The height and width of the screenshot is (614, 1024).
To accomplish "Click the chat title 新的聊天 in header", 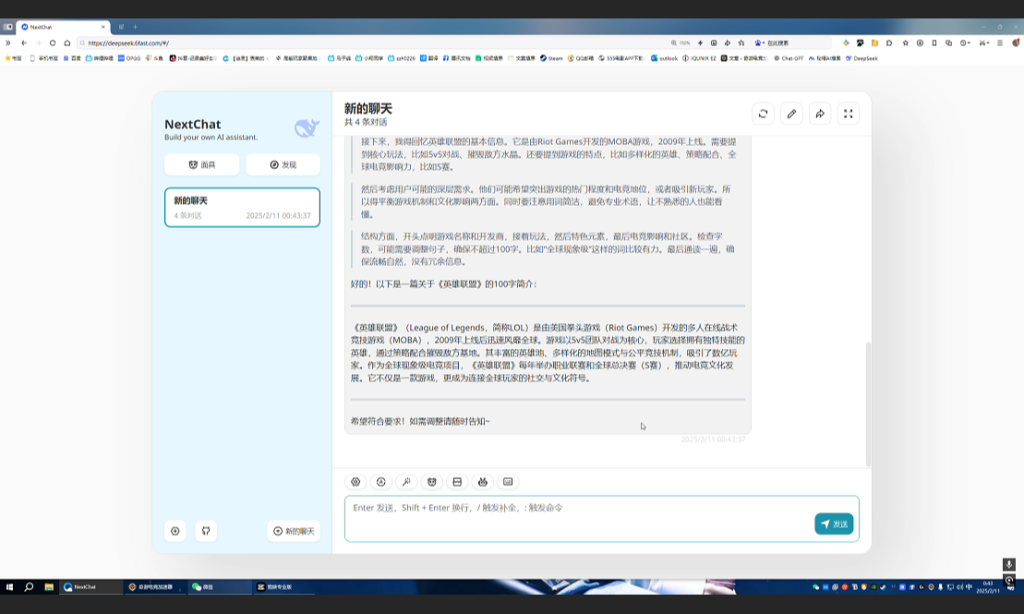I will [368, 108].
